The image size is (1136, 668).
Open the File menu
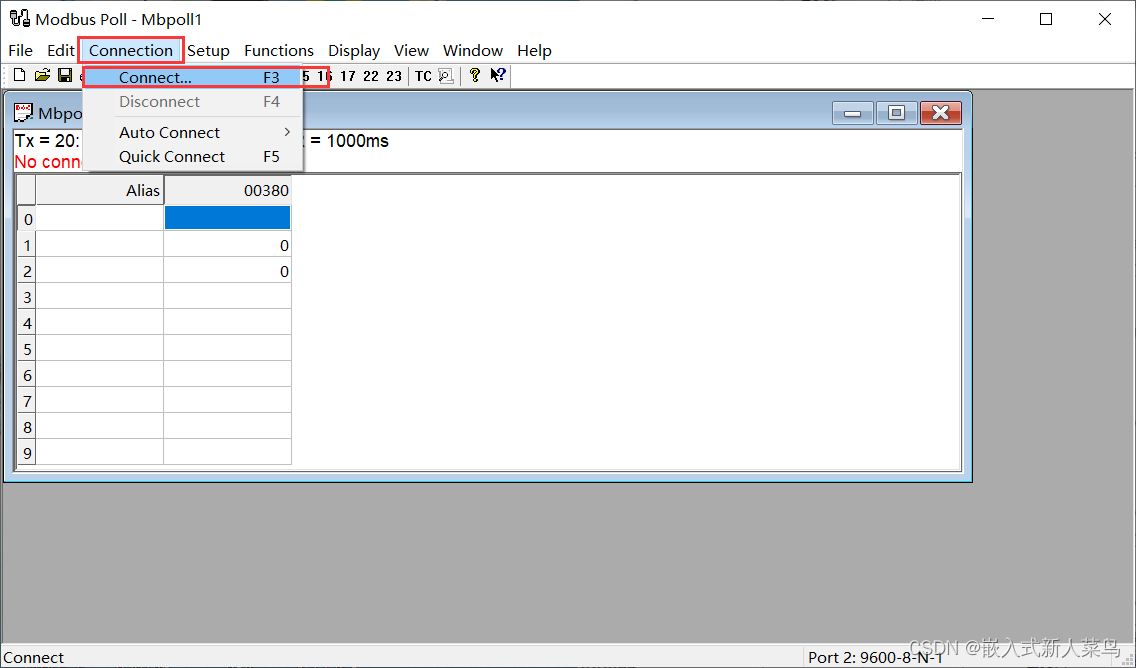(x=20, y=51)
